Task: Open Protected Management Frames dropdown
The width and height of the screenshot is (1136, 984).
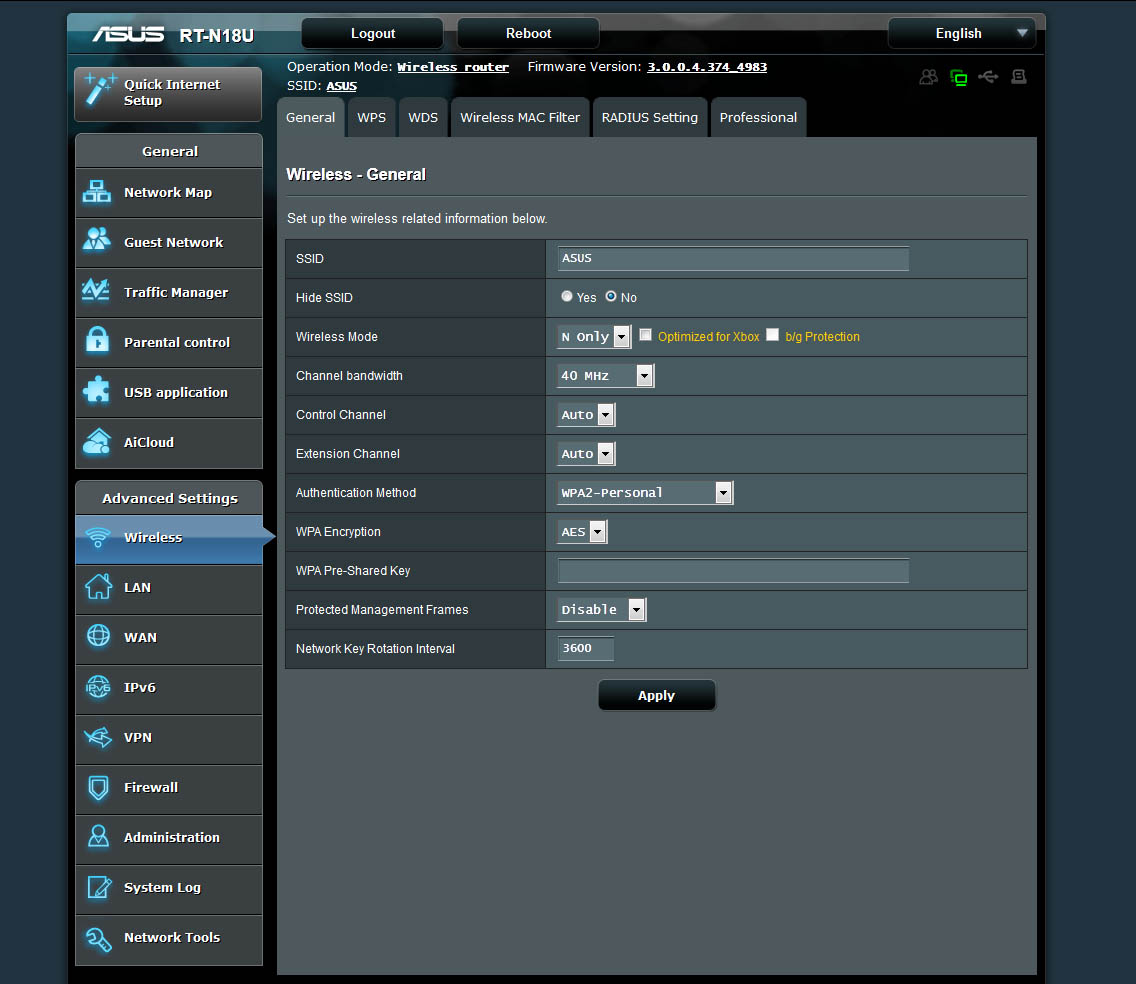Action: pos(601,609)
